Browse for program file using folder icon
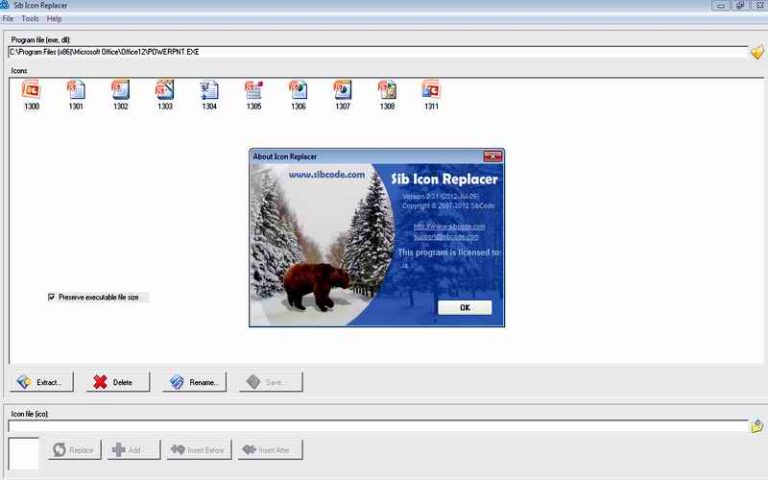768x480 pixels. (x=757, y=52)
